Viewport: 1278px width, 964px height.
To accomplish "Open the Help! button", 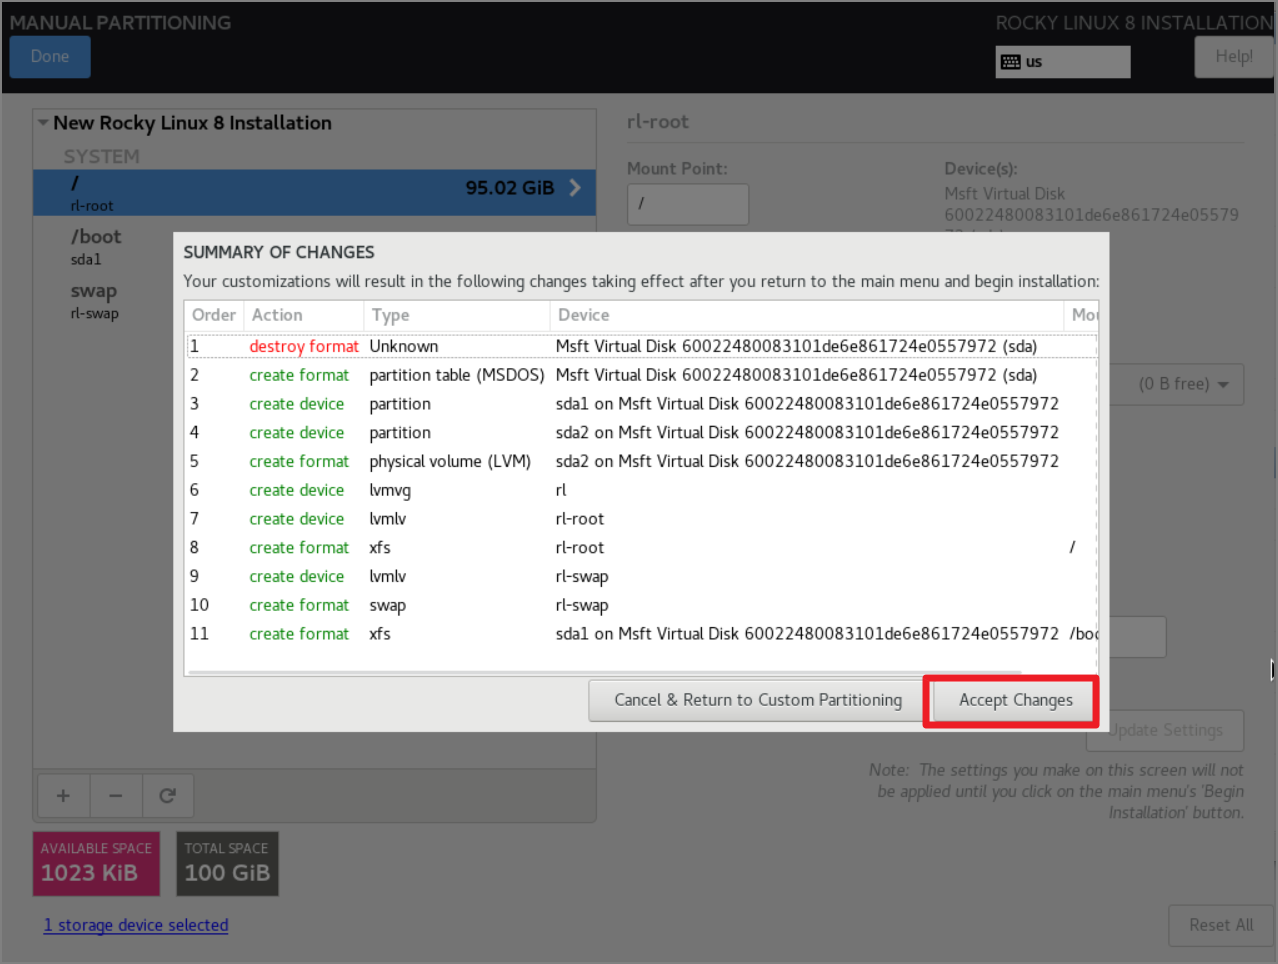I will point(1233,57).
